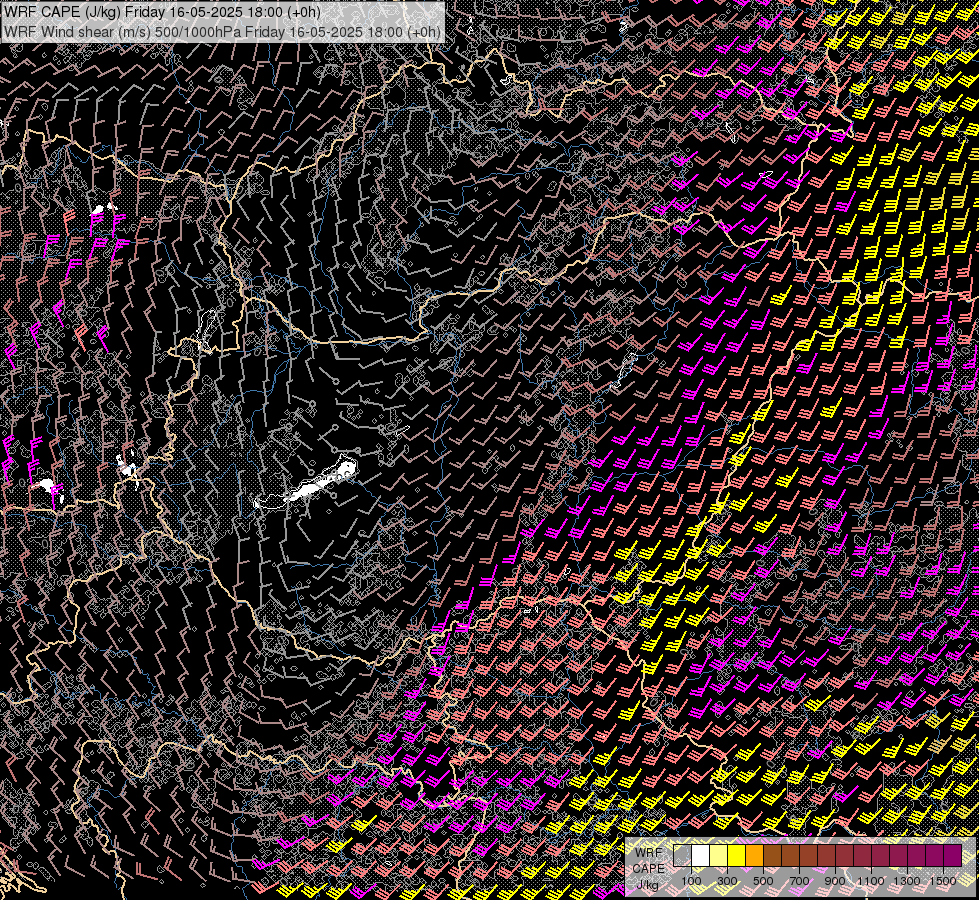This screenshot has width=979, height=900.
Task: Click the leftmost transparent CAPE legend swatch
Action: [x=682, y=856]
